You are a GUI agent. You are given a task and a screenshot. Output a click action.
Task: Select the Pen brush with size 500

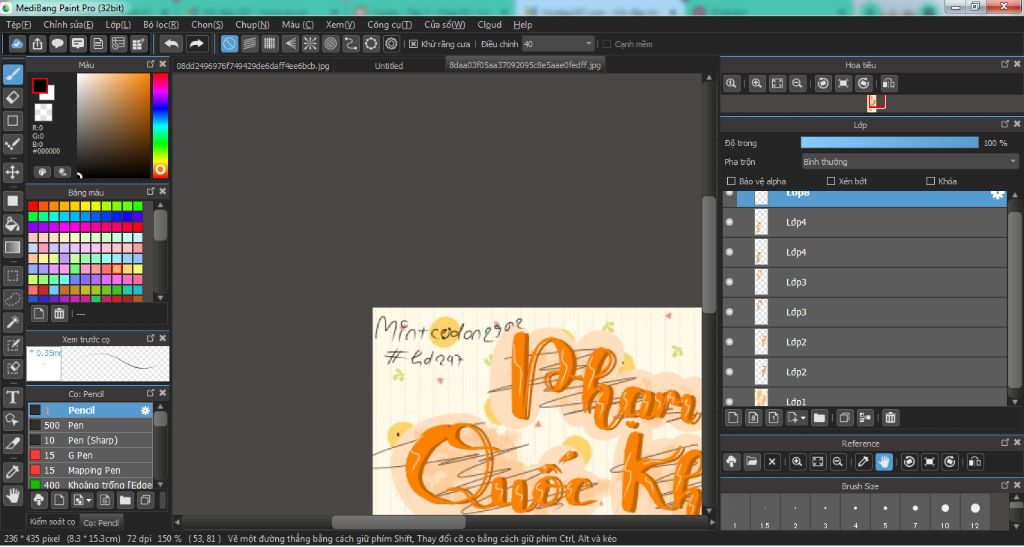[90, 426]
